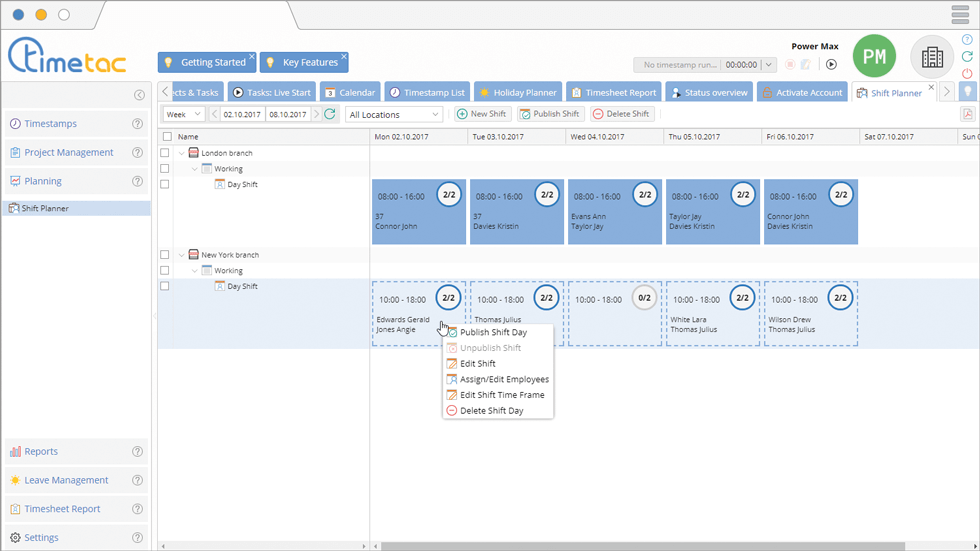Open help for Leave Management item
Viewport: 980px width, 551px height.
click(138, 480)
